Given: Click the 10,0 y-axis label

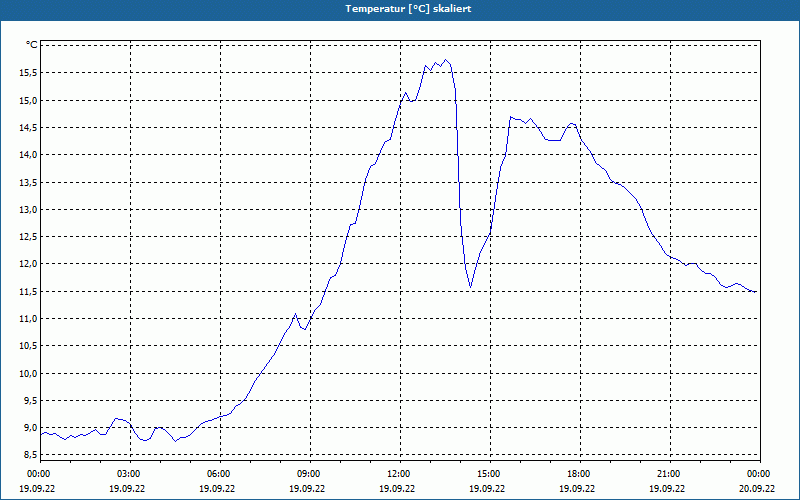Looking at the screenshot, I should [29, 373].
